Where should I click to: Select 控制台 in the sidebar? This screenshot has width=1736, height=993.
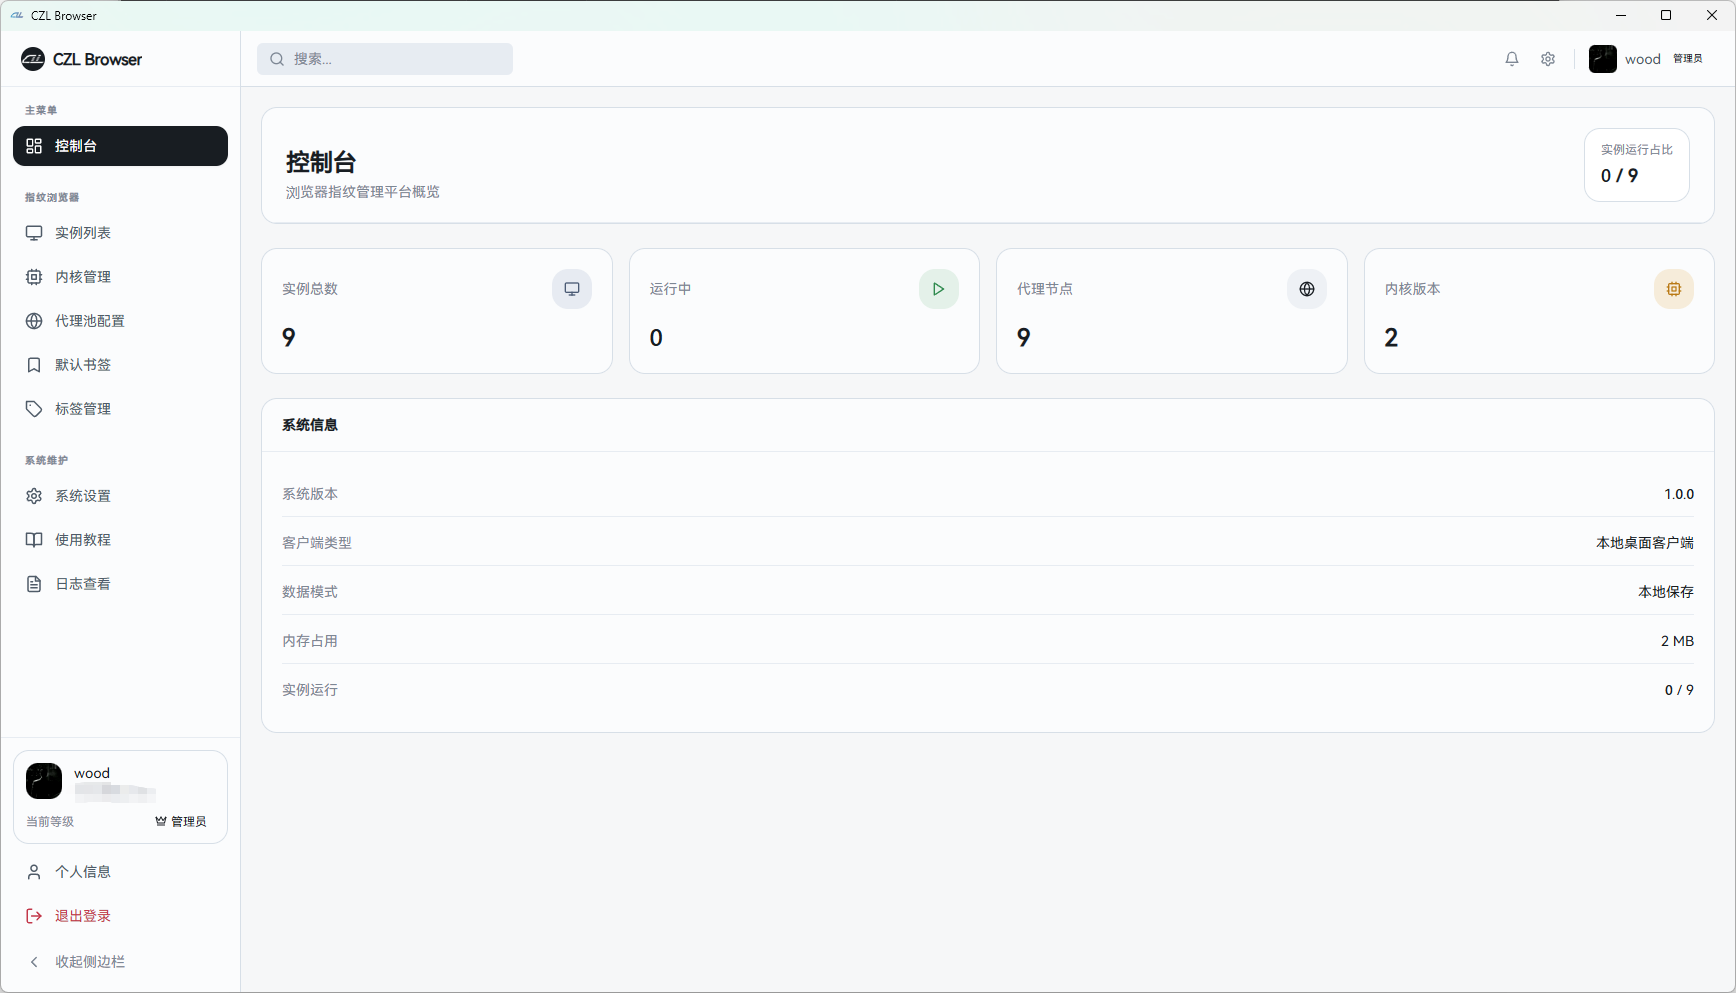point(120,146)
